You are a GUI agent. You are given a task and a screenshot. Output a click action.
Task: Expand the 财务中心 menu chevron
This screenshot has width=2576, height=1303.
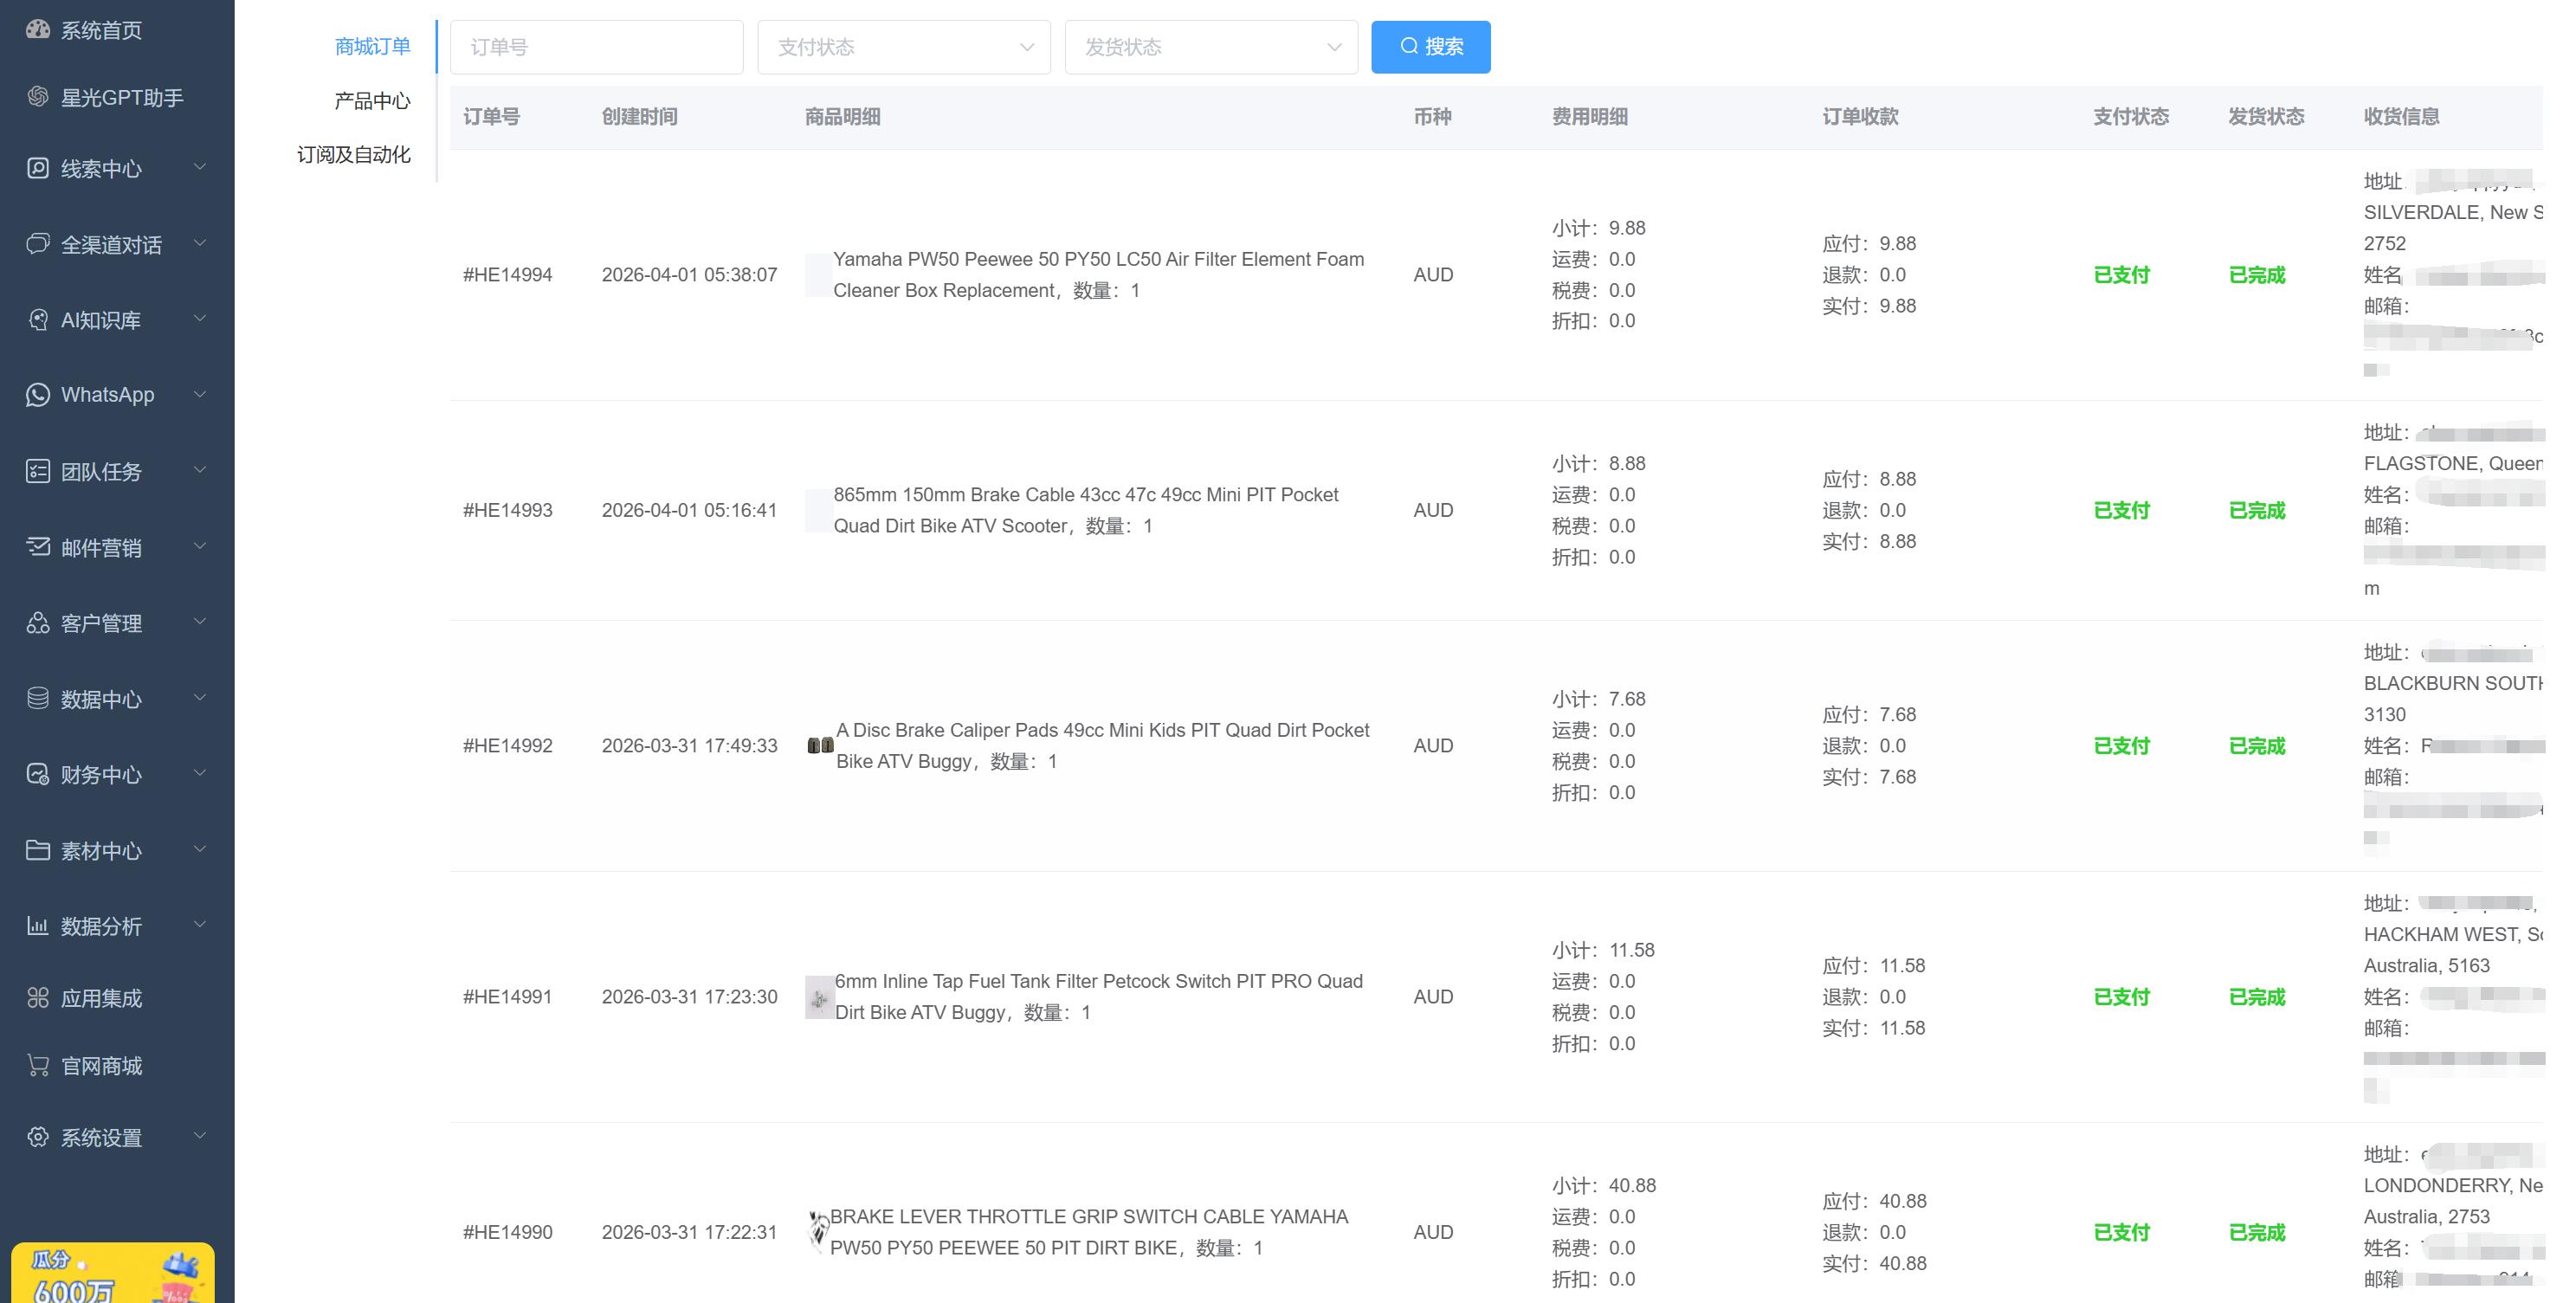tap(199, 773)
